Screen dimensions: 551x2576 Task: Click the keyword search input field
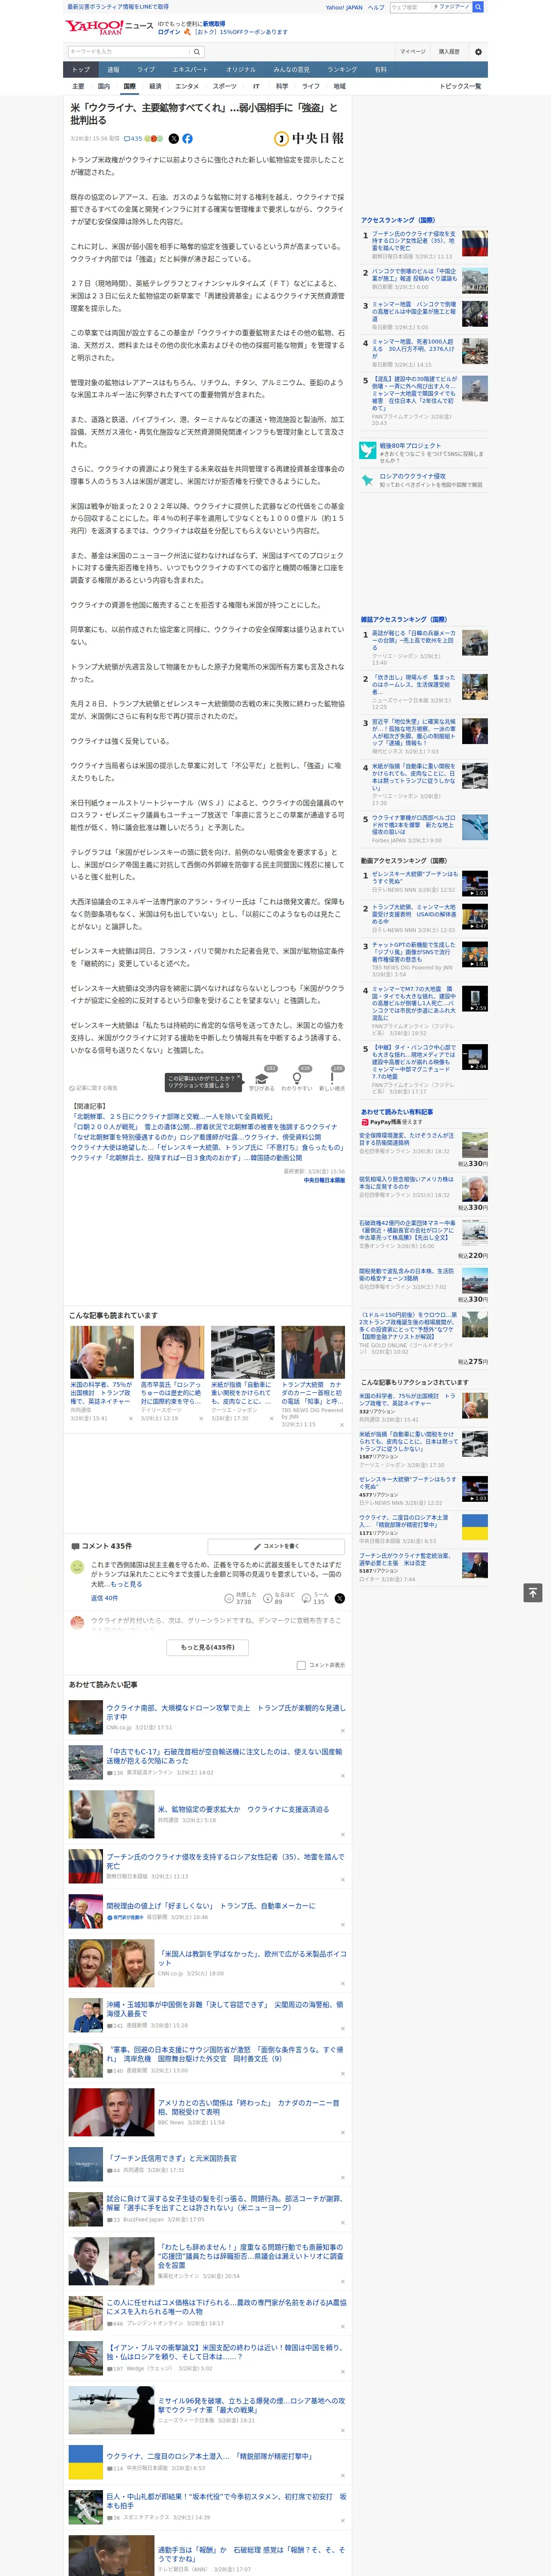(129, 51)
